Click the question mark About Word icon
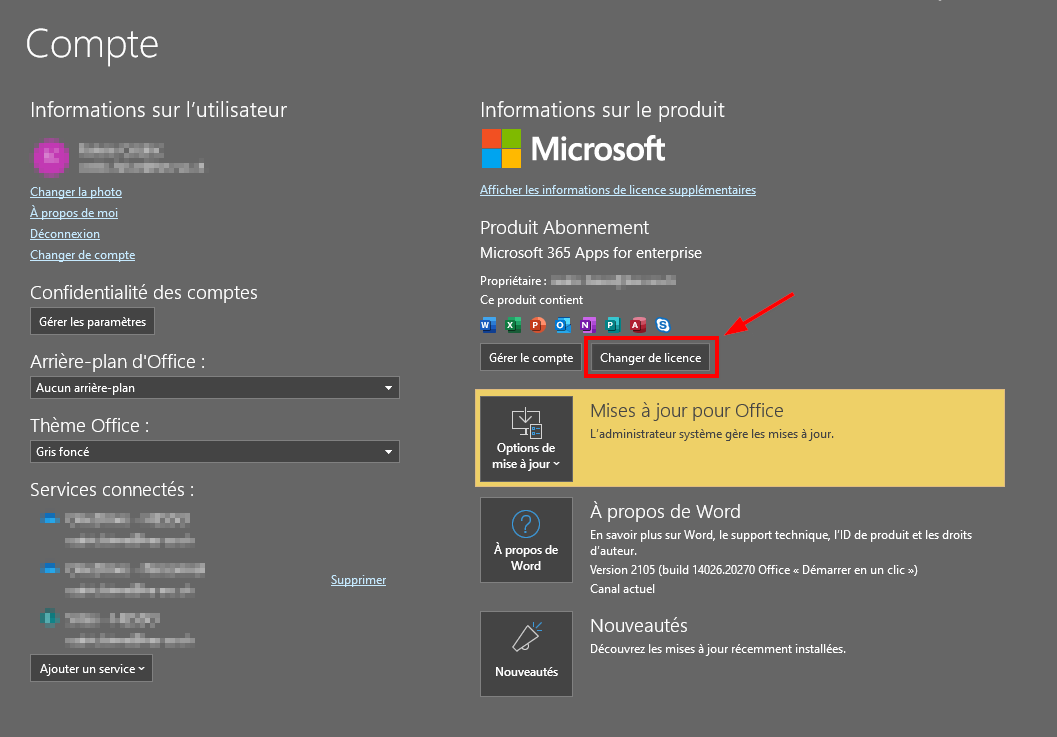The height and width of the screenshot is (737, 1057). click(x=526, y=524)
